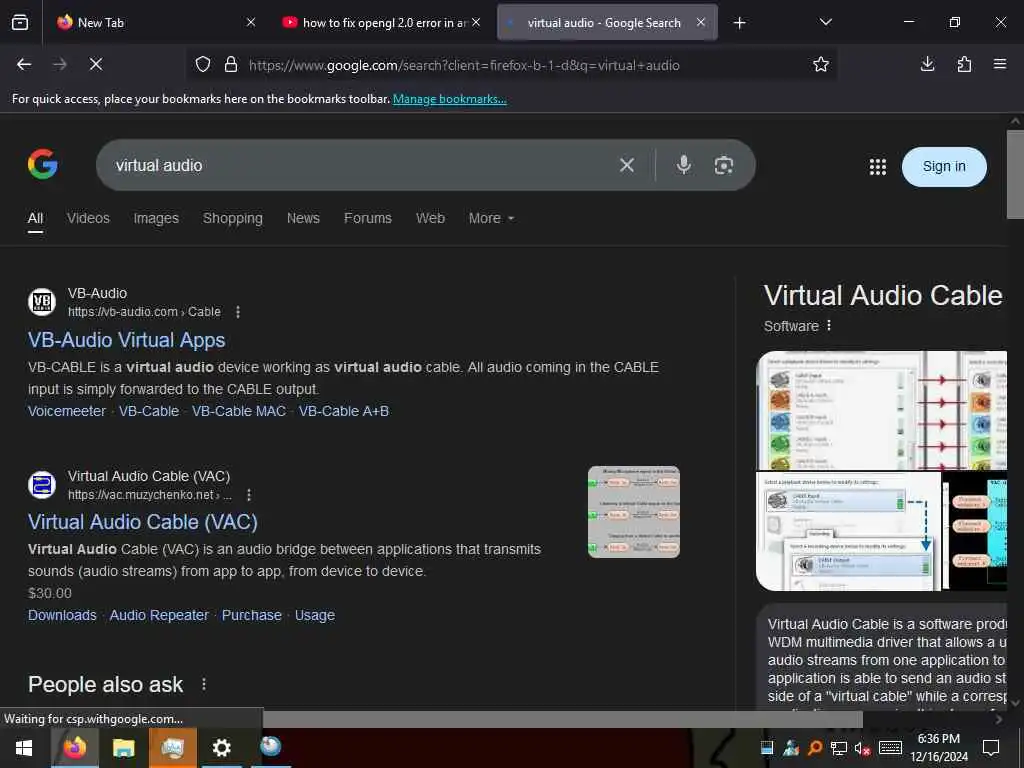Click the VB-Audio site favicon
This screenshot has width=1024, height=768.
click(x=42, y=302)
